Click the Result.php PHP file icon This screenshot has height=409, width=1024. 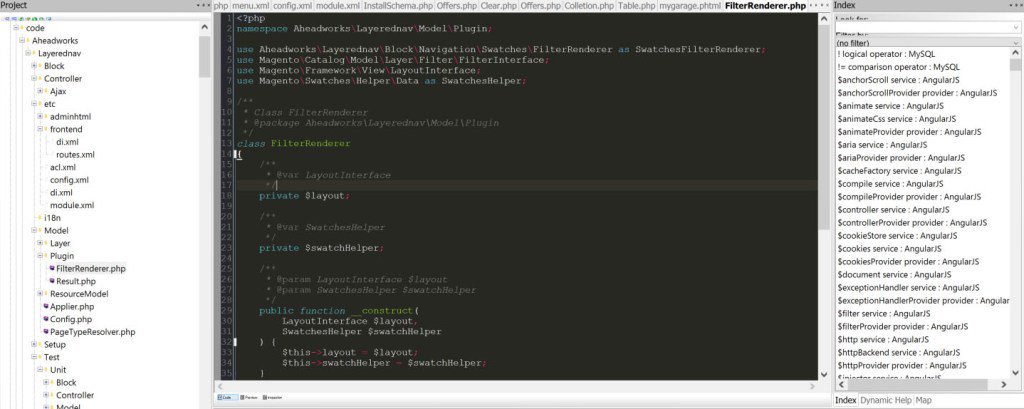click(x=52, y=281)
